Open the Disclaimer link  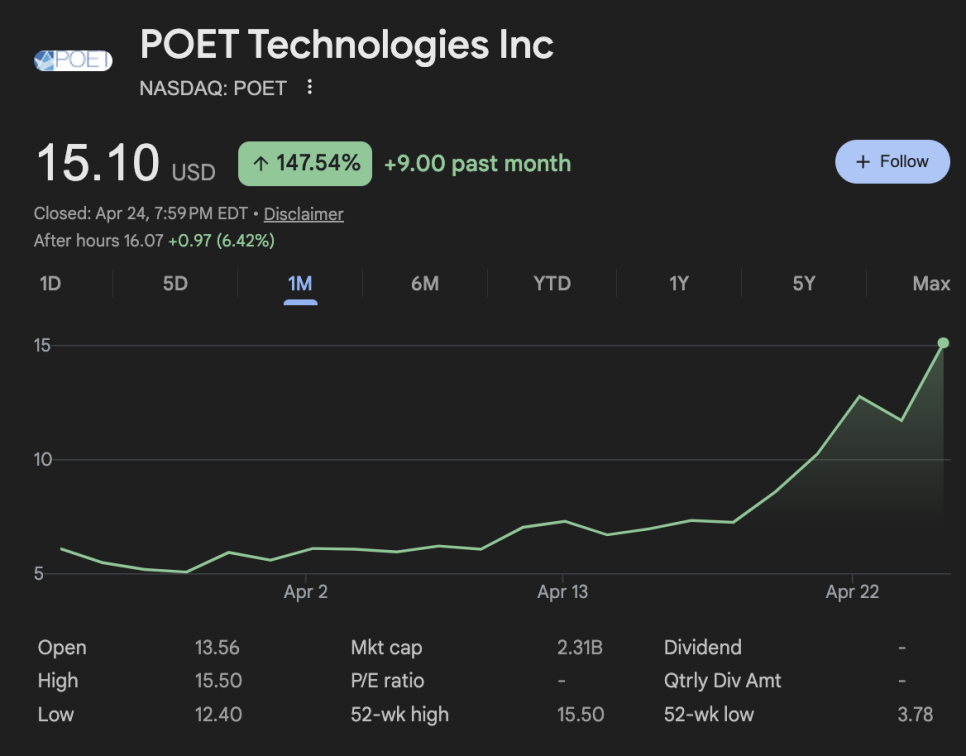[x=303, y=214]
